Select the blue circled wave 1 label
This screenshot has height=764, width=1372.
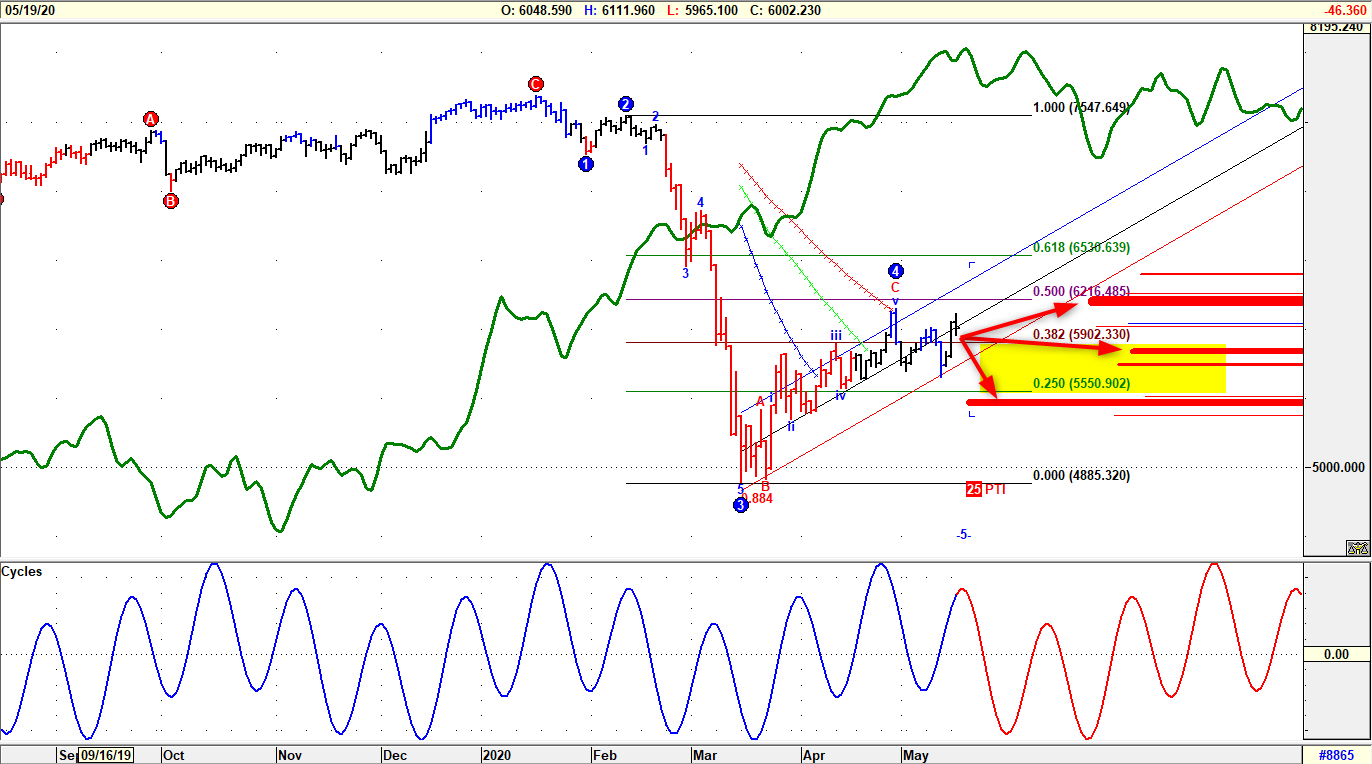pos(585,162)
